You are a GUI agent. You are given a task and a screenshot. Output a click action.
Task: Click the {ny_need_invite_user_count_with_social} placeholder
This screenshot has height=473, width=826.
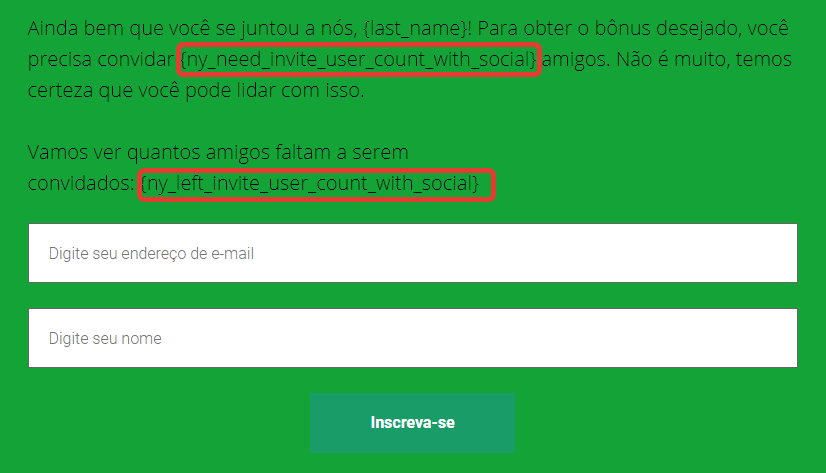[x=359, y=60]
